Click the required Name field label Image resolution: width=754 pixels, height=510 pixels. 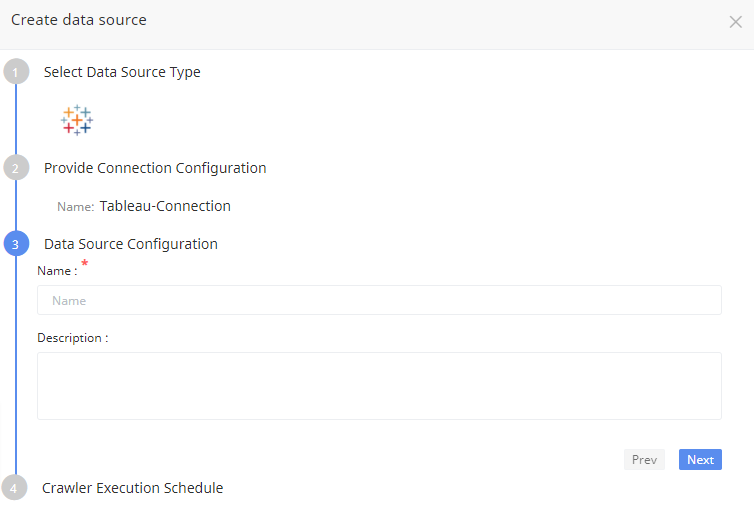[56, 271]
